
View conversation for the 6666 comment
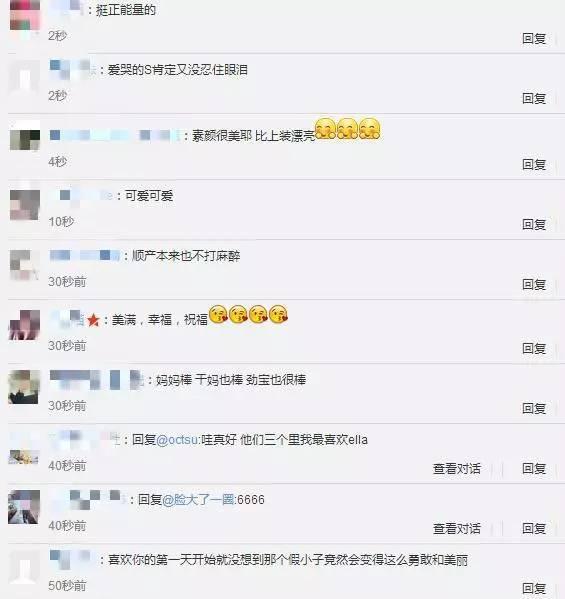click(x=457, y=529)
